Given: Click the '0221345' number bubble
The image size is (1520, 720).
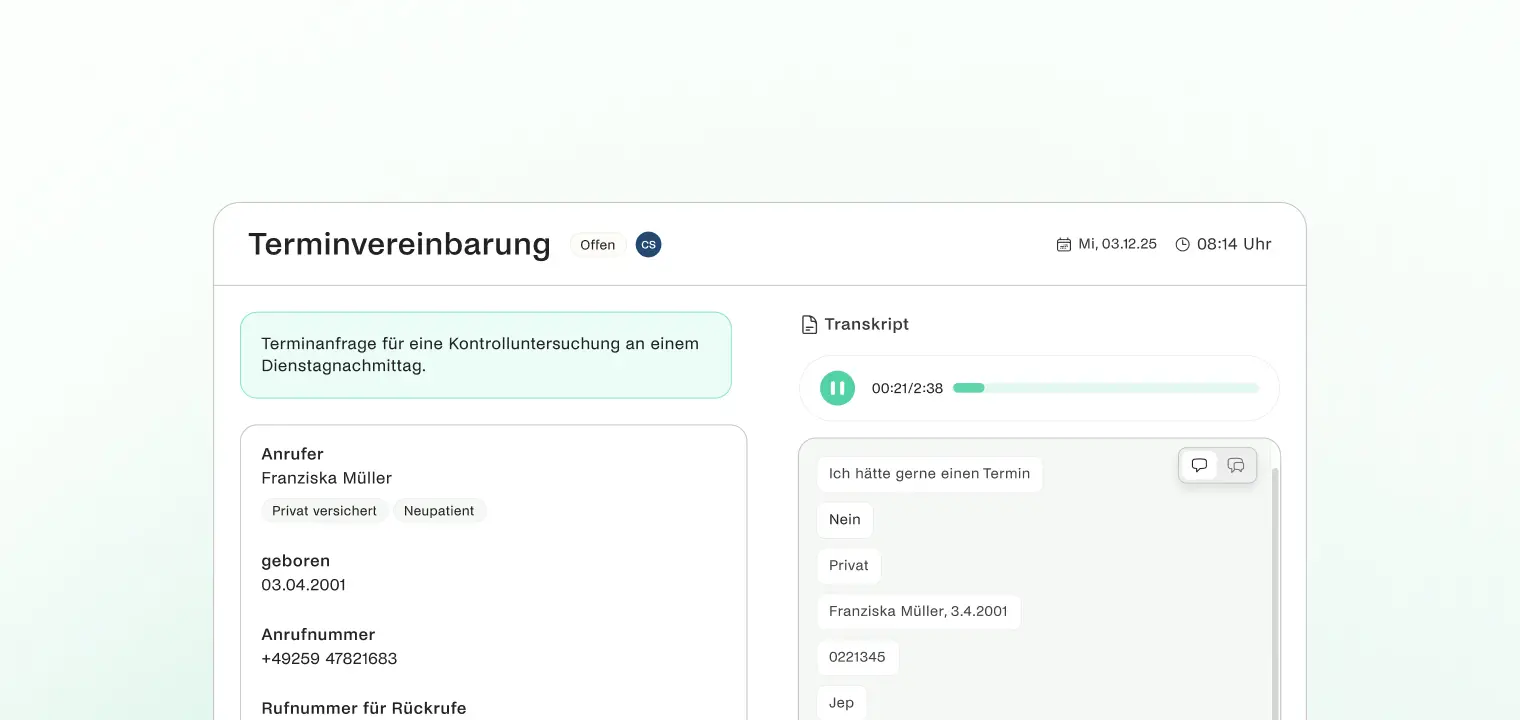Looking at the screenshot, I should (857, 657).
